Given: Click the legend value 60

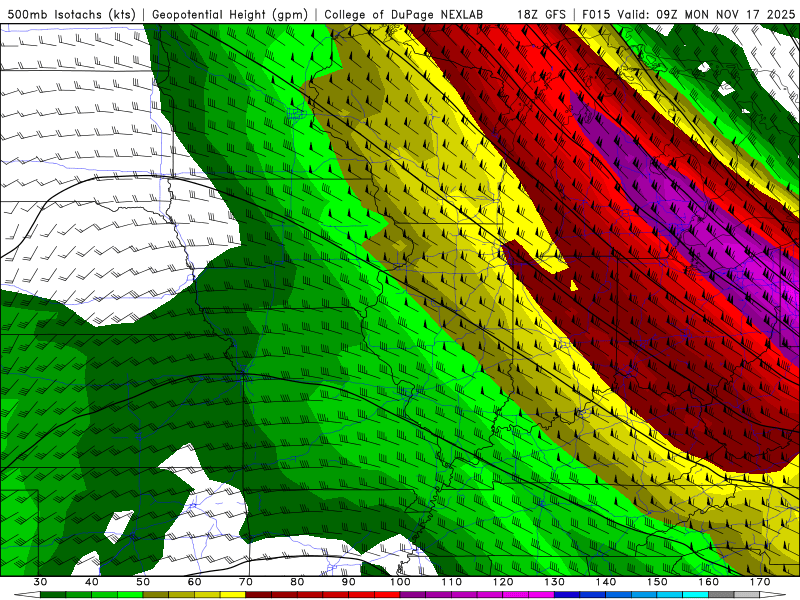Looking at the screenshot, I should pyautogui.click(x=194, y=582).
